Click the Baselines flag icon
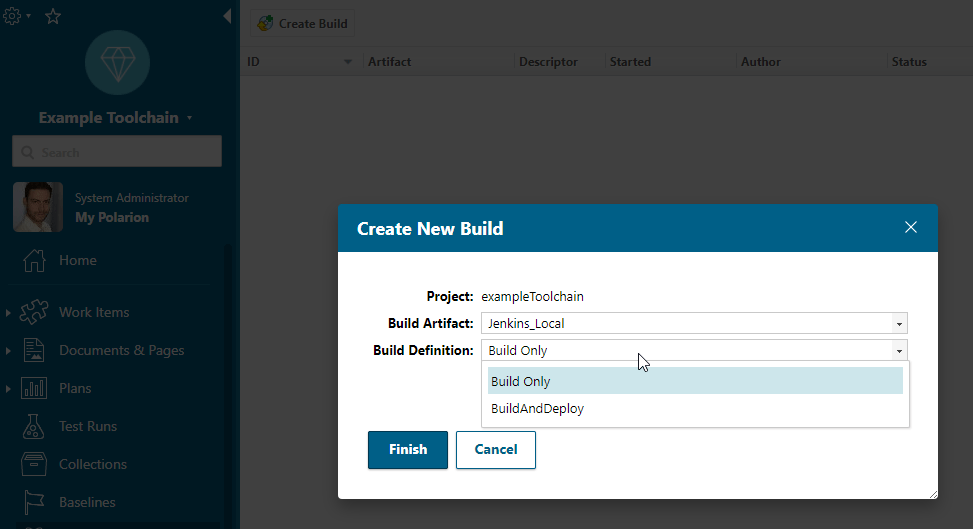This screenshot has width=973, height=529. point(34,502)
